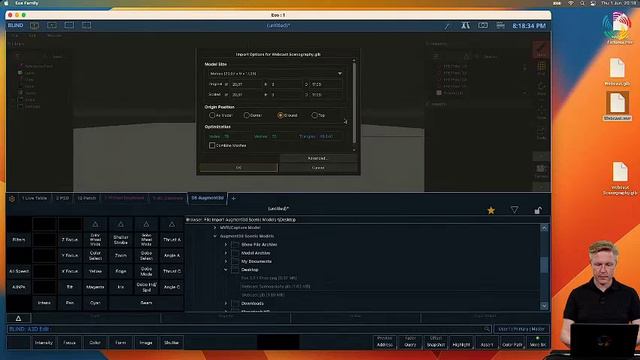
Task: Click the Zoom parameter tile
Action: (x=121, y=256)
